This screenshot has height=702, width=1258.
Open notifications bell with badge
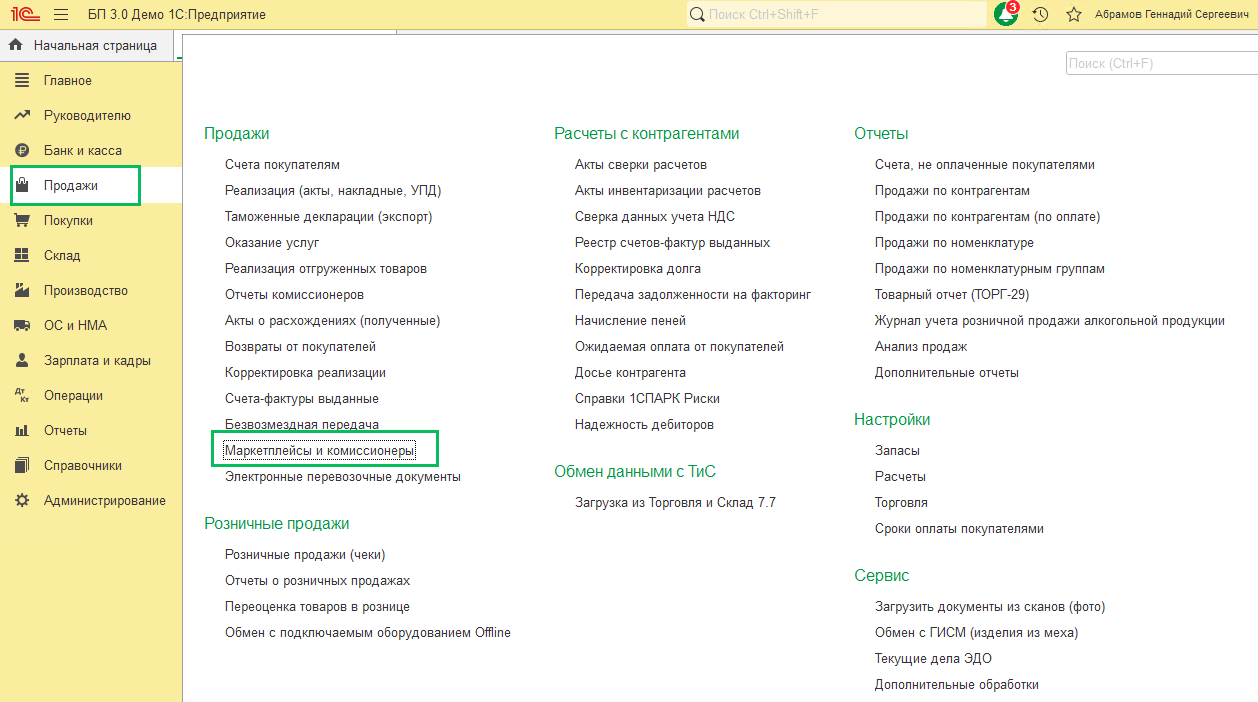click(x=1005, y=15)
